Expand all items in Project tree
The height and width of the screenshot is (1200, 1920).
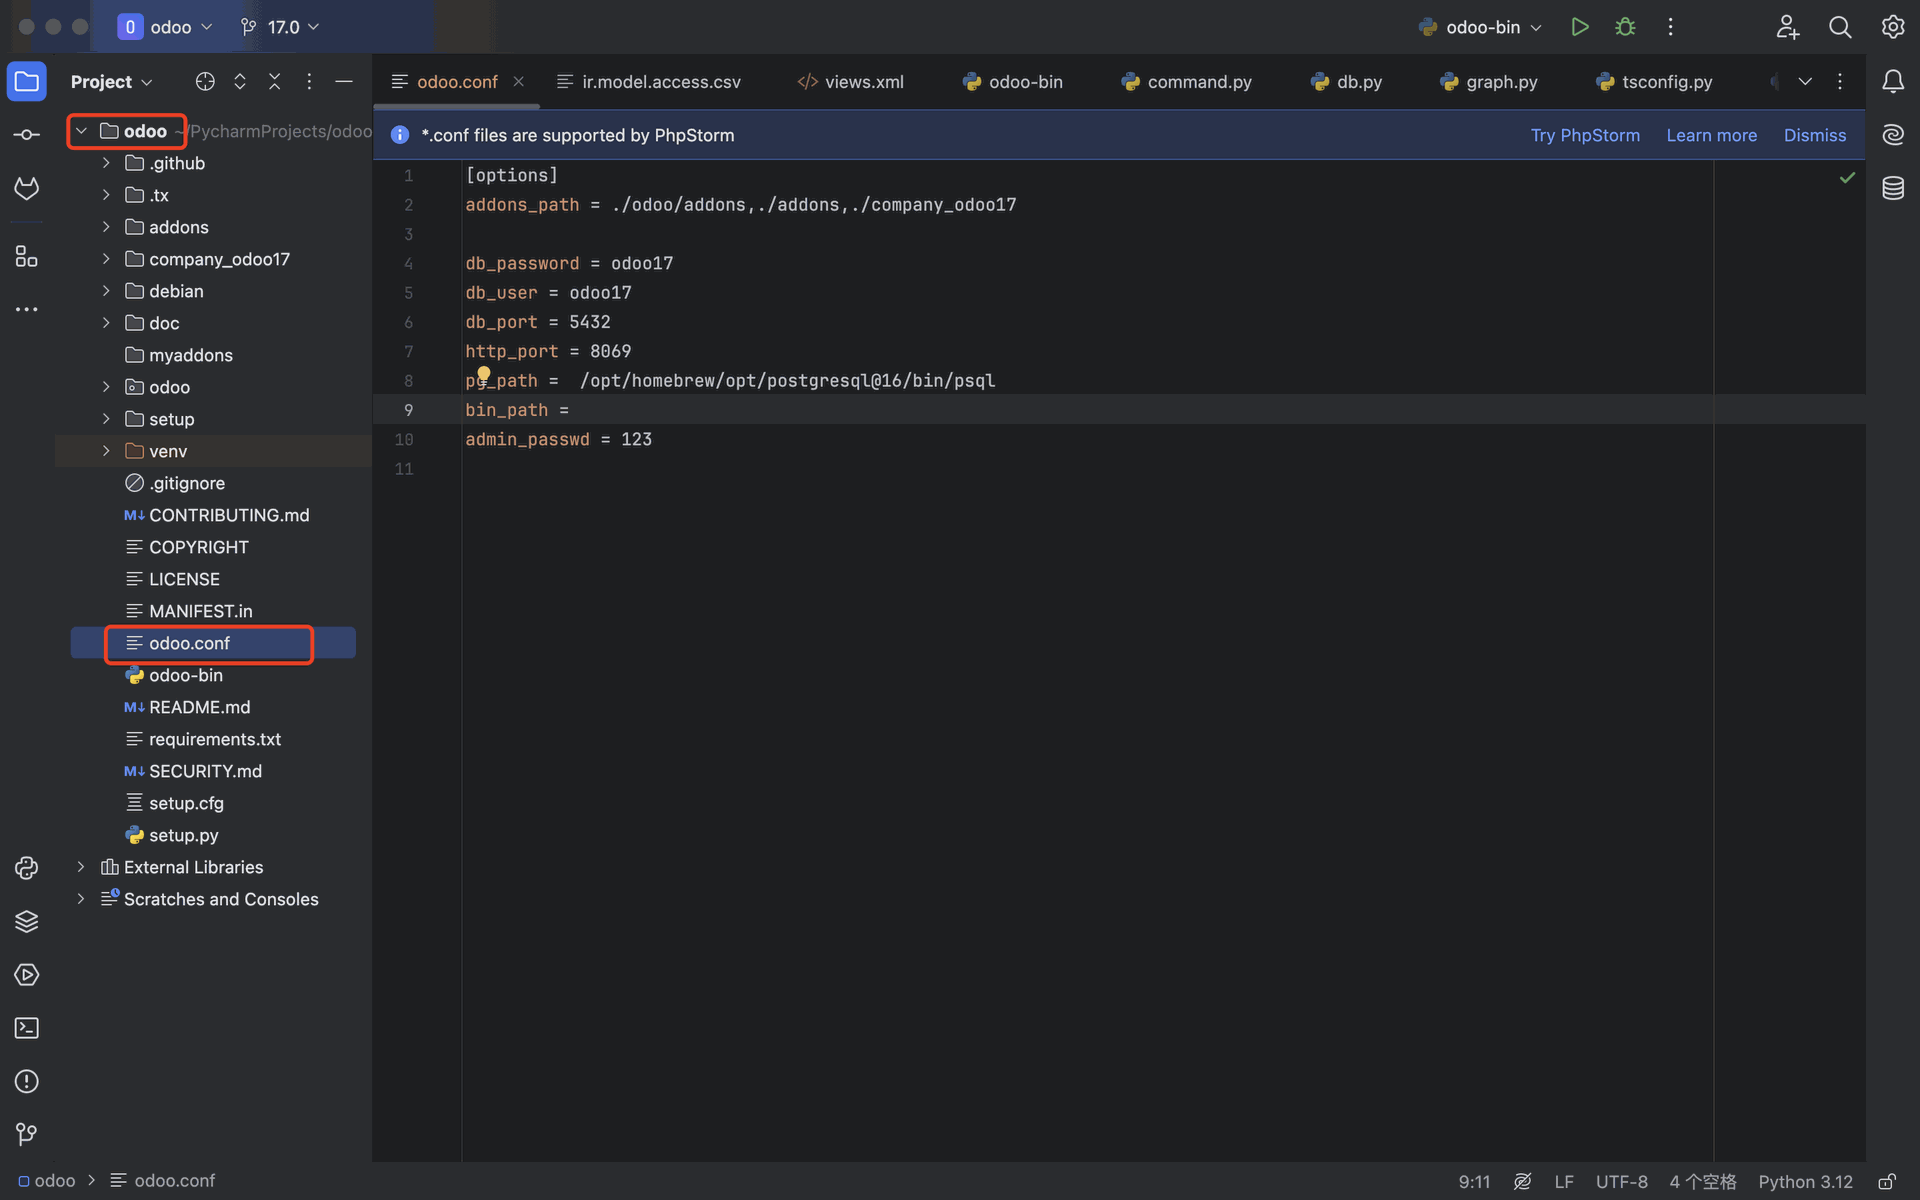tap(240, 82)
